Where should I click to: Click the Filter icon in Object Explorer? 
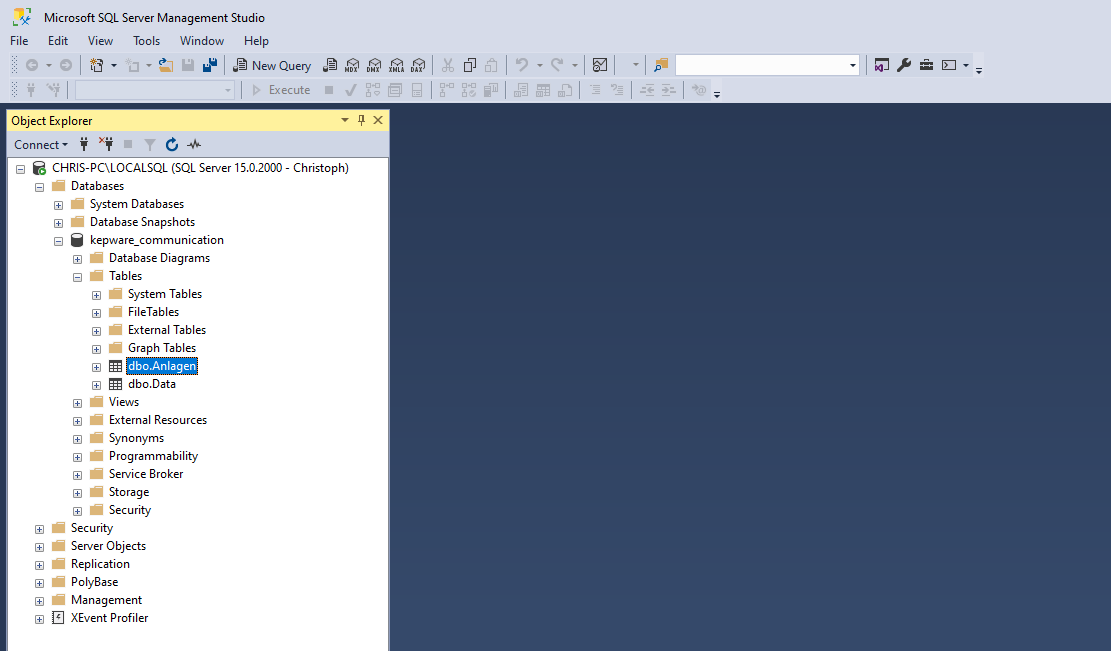pos(150,145)
